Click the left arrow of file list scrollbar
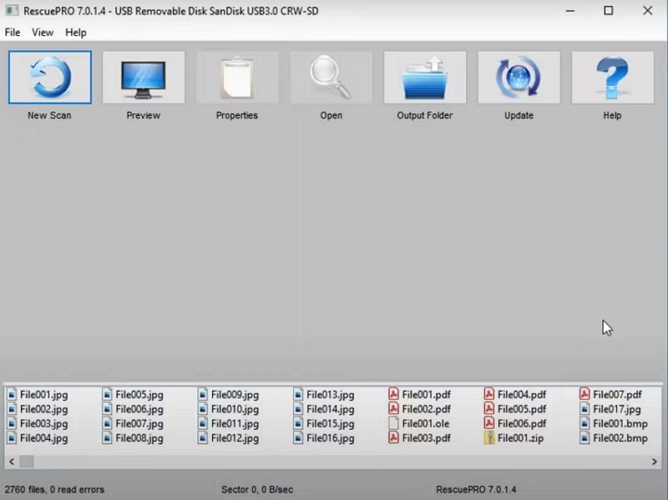This screenshot has width=668, height=500. coord(12,462)
